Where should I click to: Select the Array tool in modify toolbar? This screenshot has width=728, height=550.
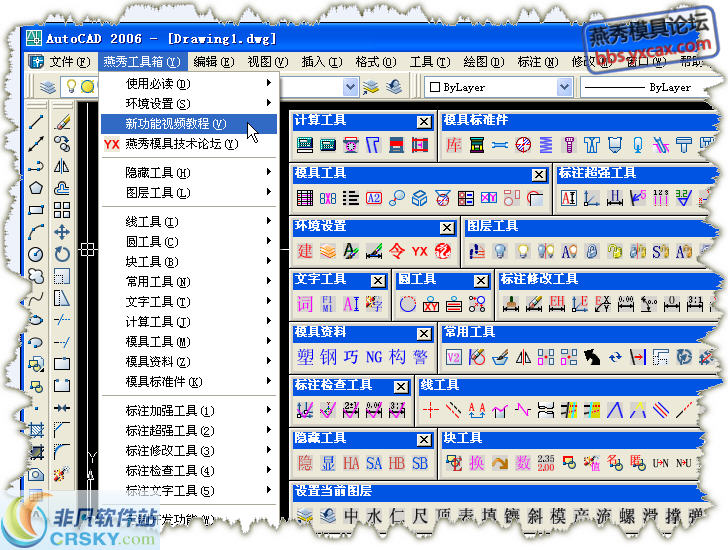point(62,210)
